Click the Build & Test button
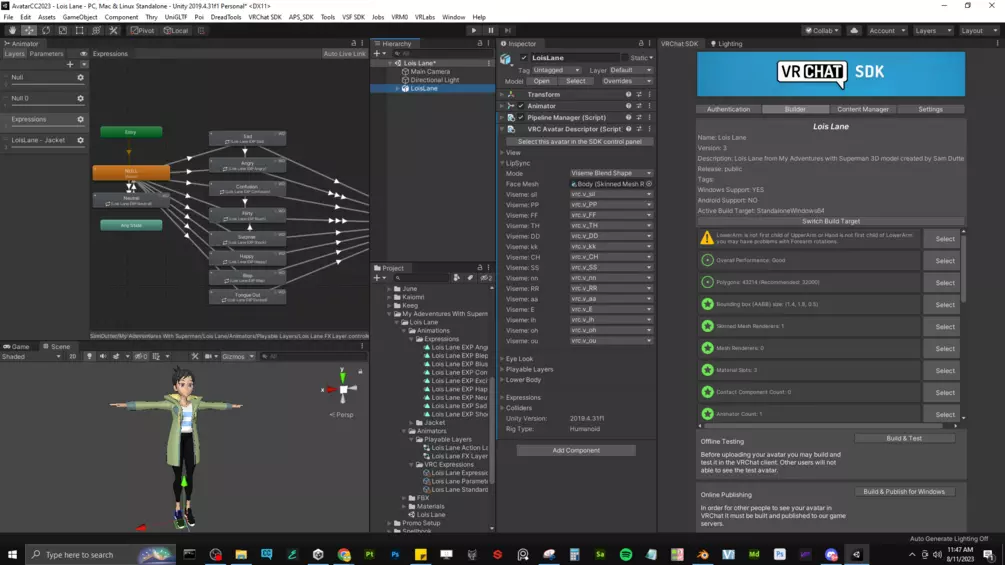The width and height of the screenshot is (1005, 565). [904, 439]
